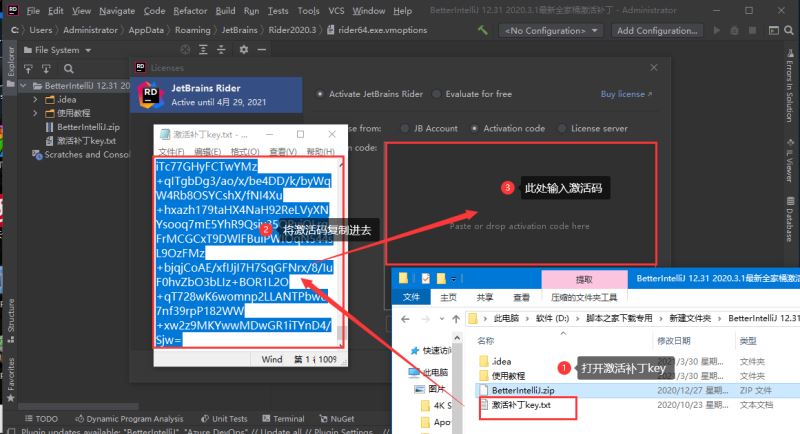Click second filter icon below File System

(x=46, y=68)
